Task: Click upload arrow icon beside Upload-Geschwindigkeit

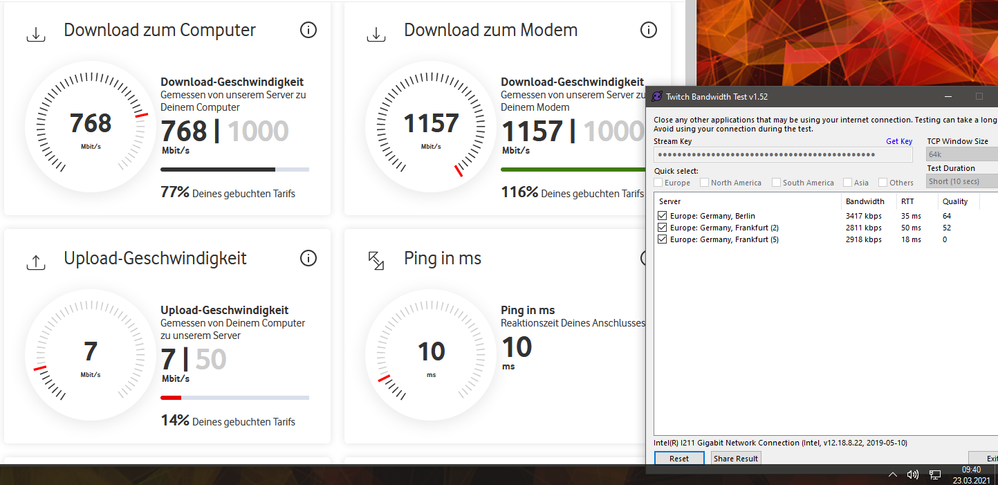Action: 36,262
